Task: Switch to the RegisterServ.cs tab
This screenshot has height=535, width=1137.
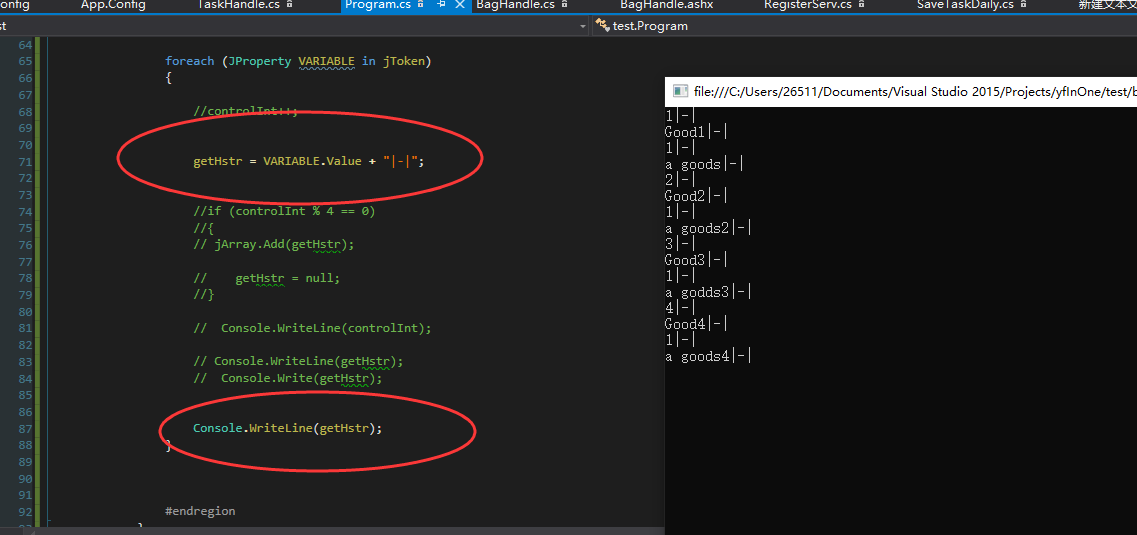Action: tap(808, 5)
